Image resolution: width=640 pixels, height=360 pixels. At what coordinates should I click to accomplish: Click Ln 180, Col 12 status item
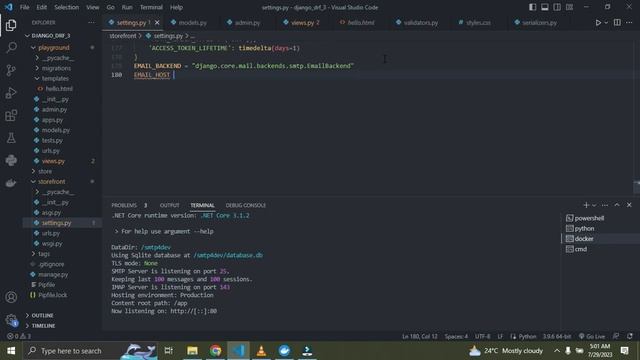(x=420, y=336)
